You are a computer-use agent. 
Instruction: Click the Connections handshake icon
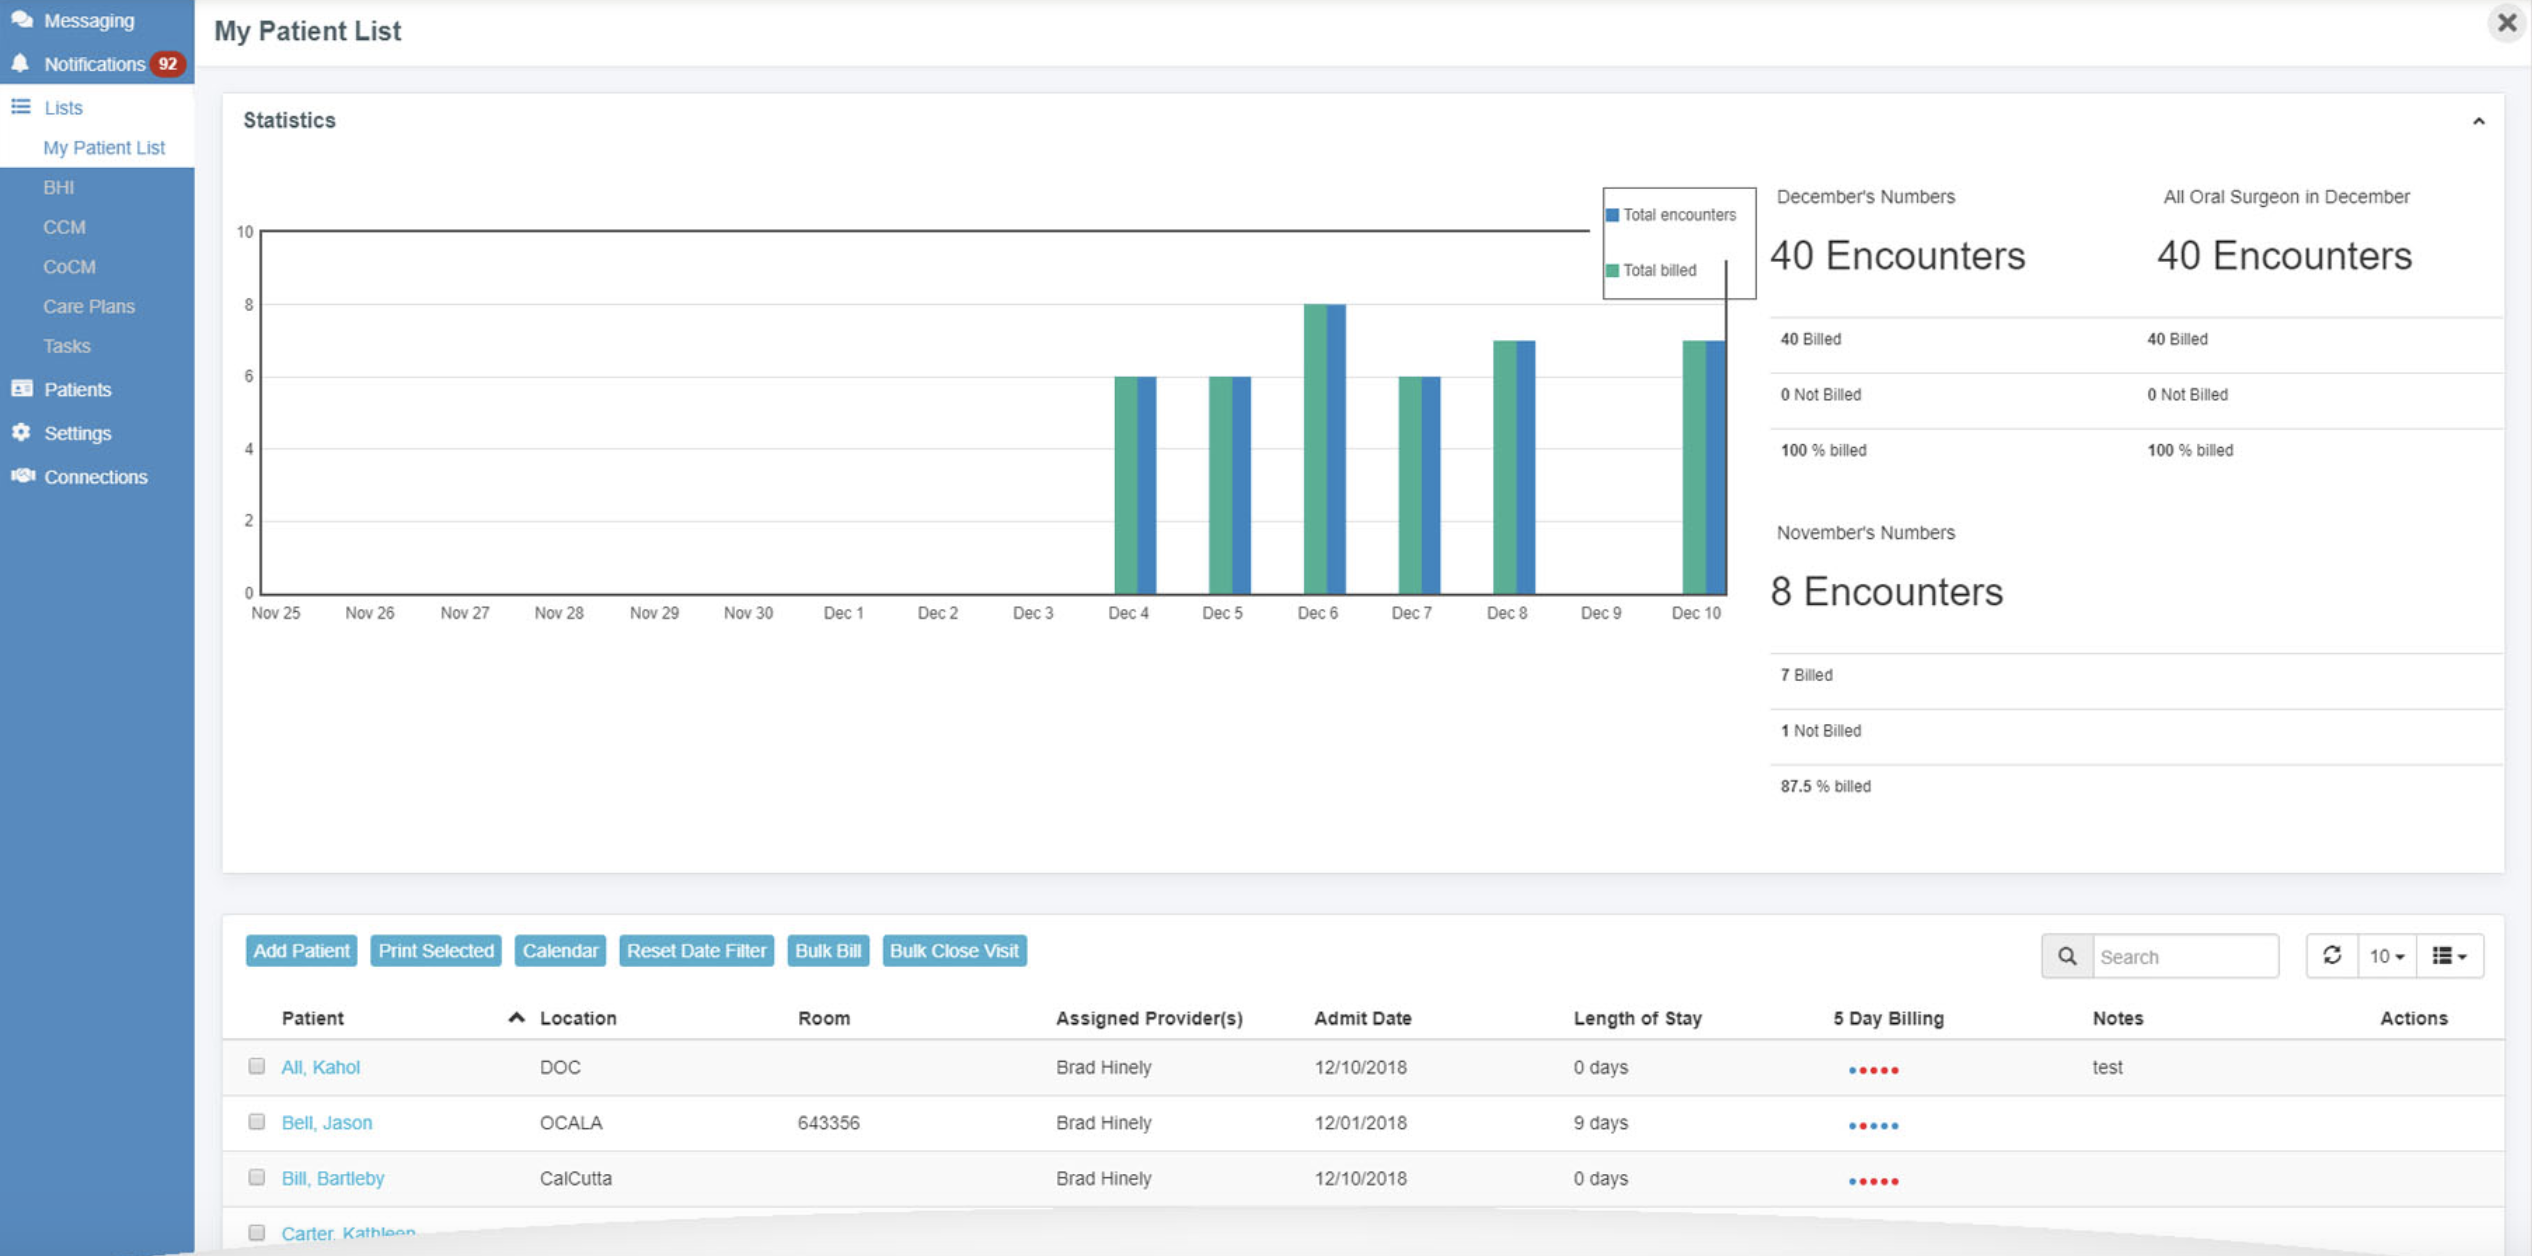(22, 476)
